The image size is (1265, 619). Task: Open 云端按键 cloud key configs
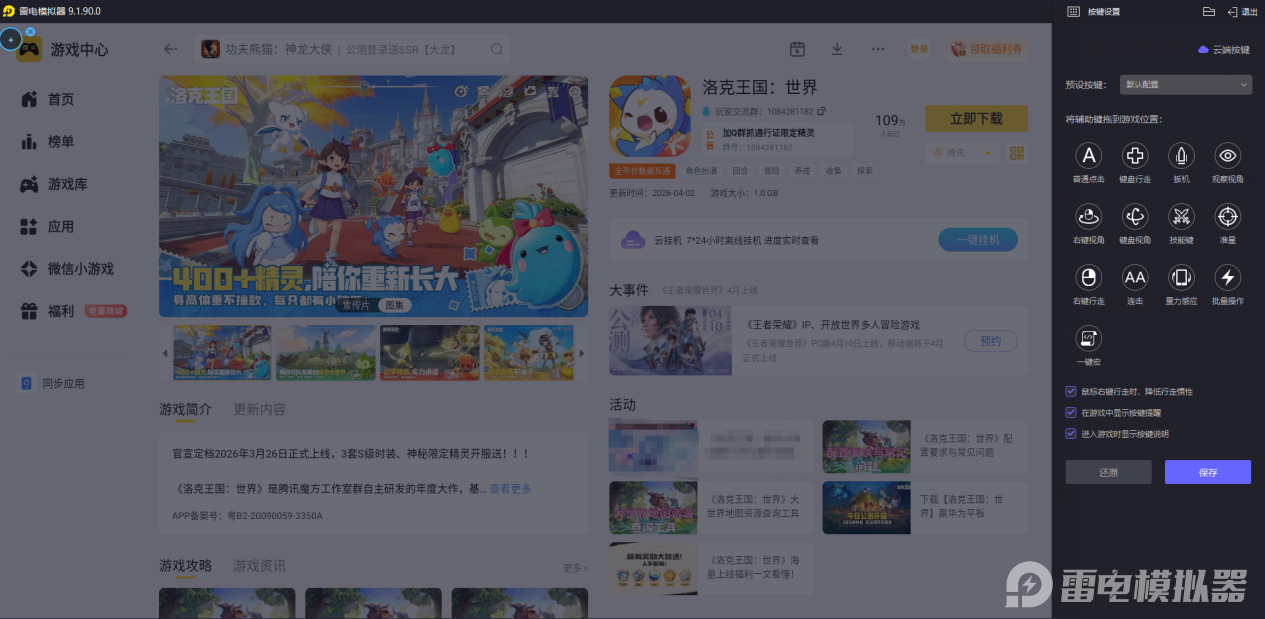(x=1224, y=49)
